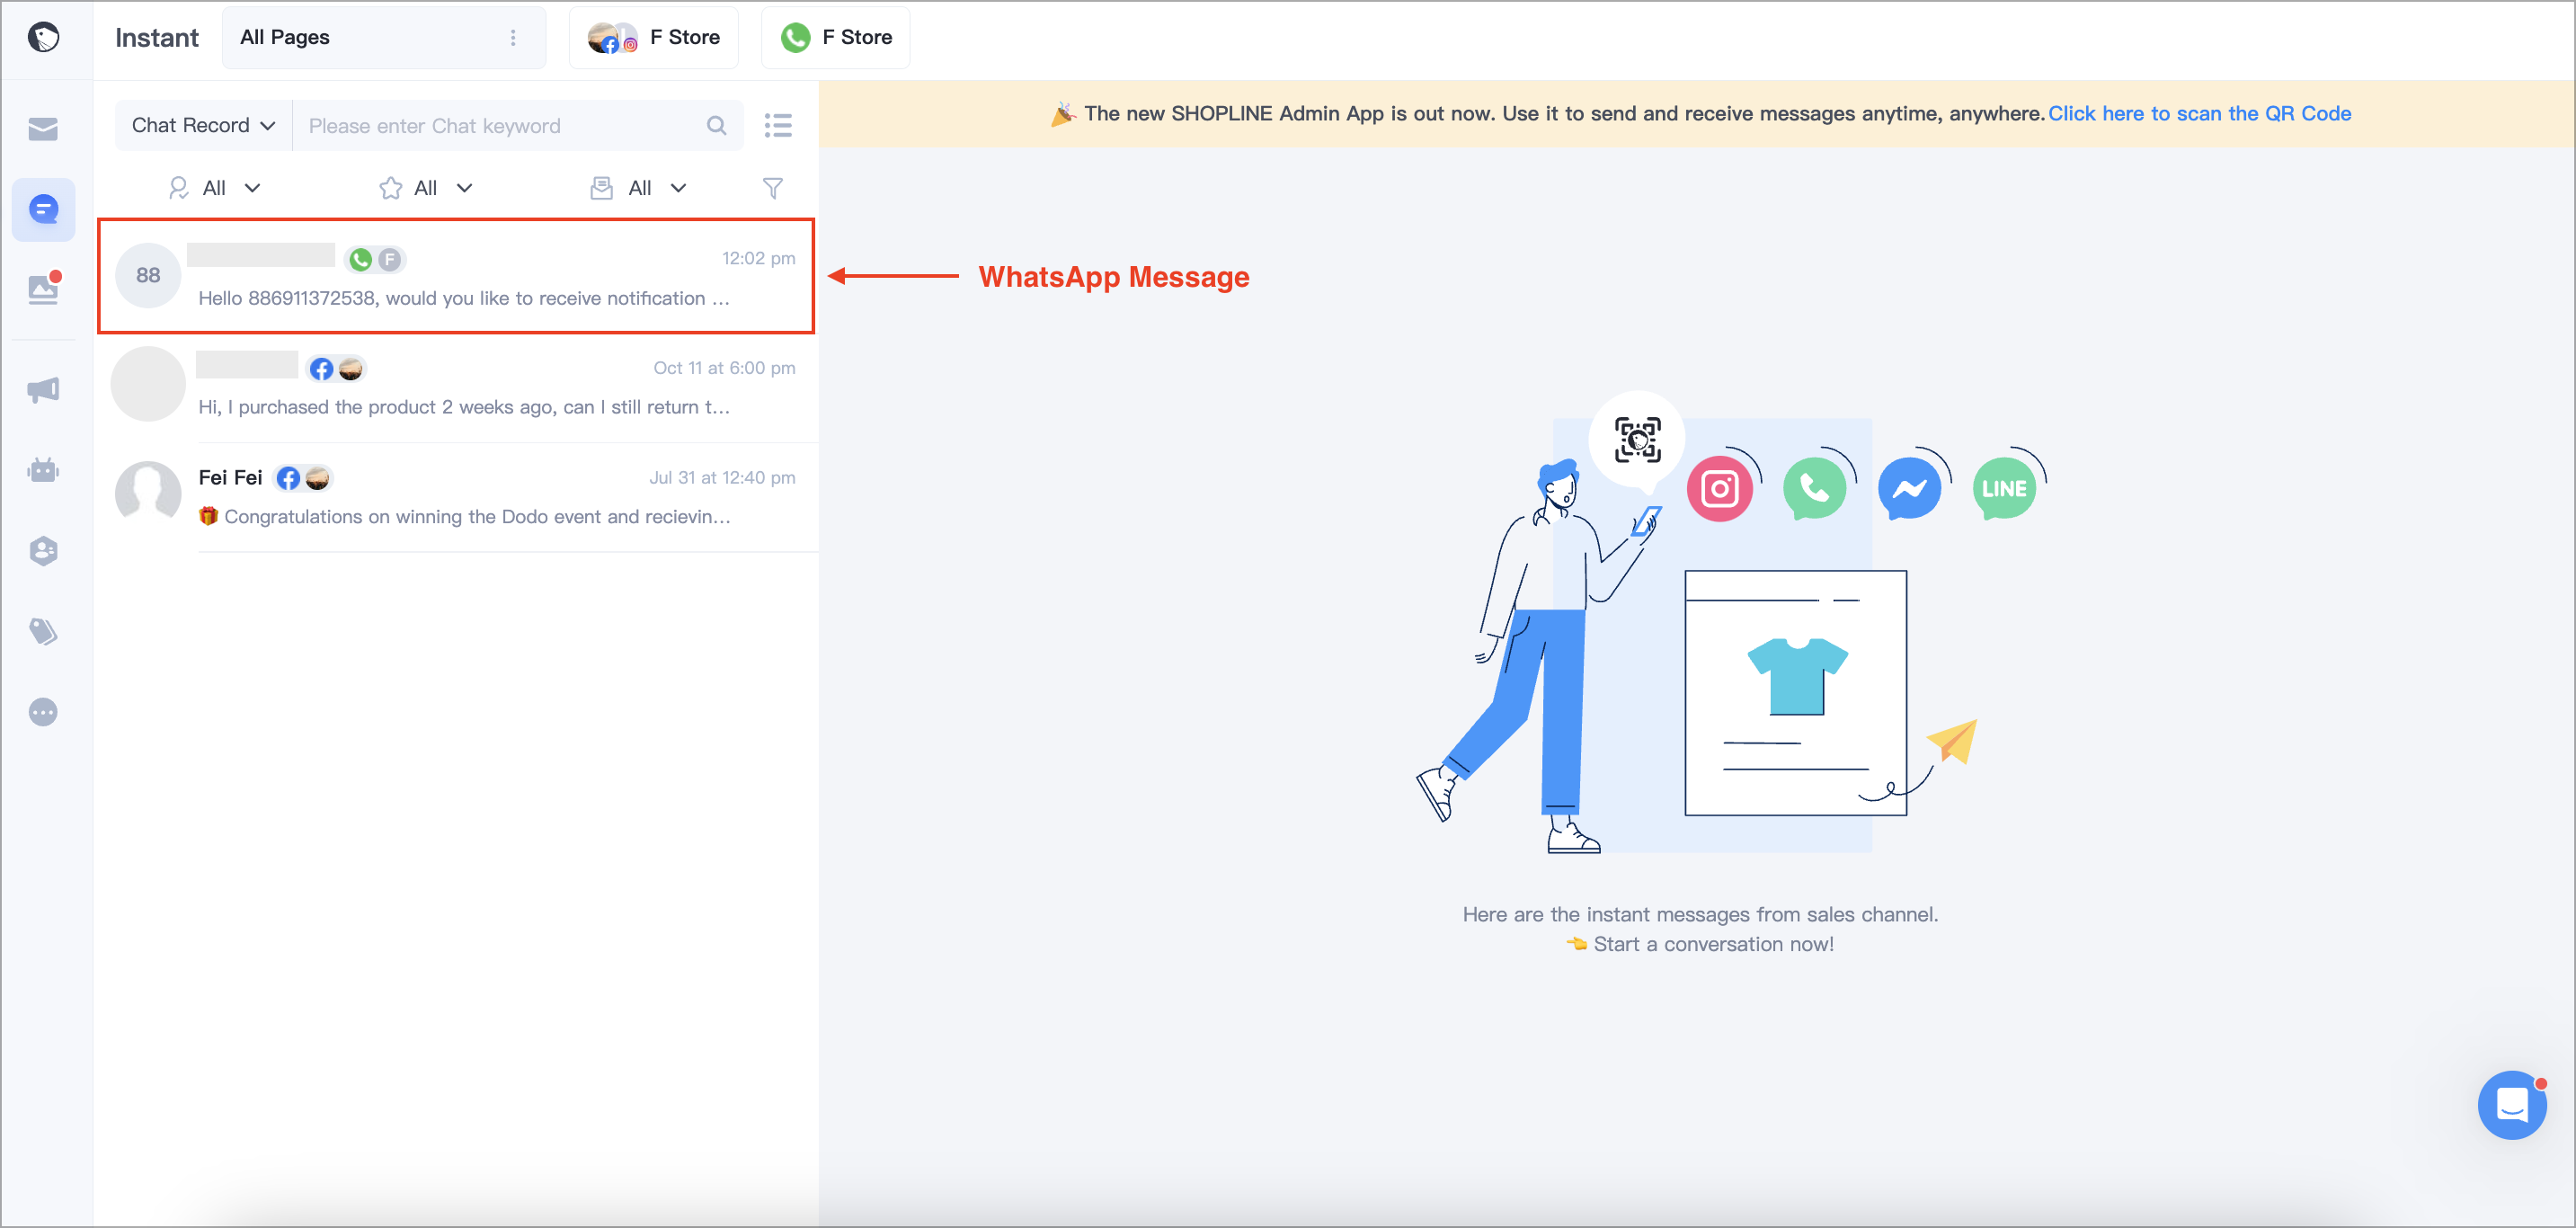Viewport: 2576px width, 1228px height.
Task: Open the chatbot robot sidebar icon
Action: [x=43, y=470]
